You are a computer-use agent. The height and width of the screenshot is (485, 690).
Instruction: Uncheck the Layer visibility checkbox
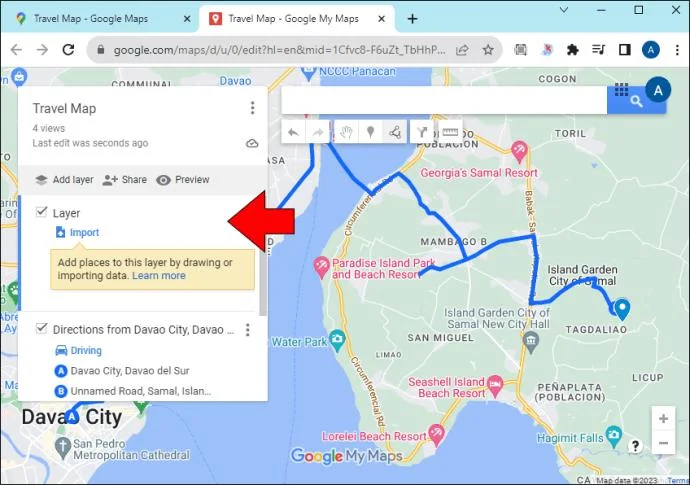click(x=41, y=212)
